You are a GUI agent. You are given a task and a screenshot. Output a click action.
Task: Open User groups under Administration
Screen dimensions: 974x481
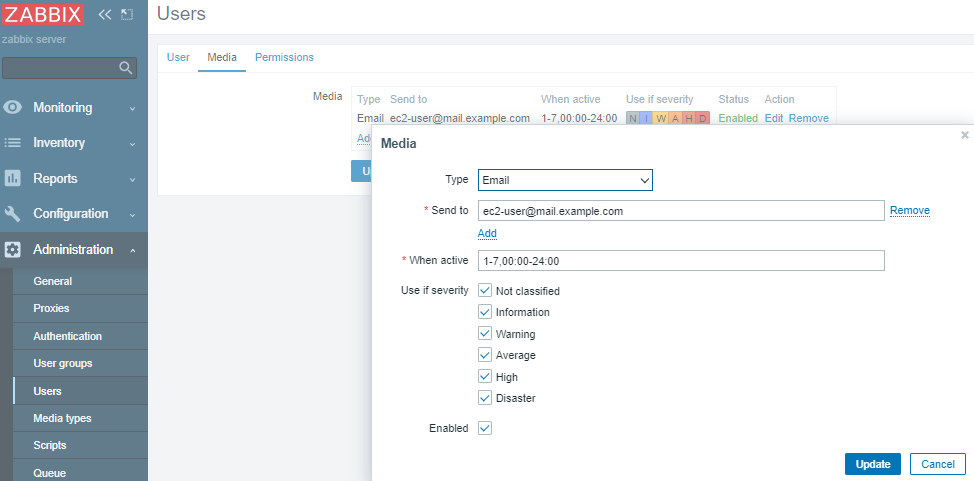tap(80, 363)
